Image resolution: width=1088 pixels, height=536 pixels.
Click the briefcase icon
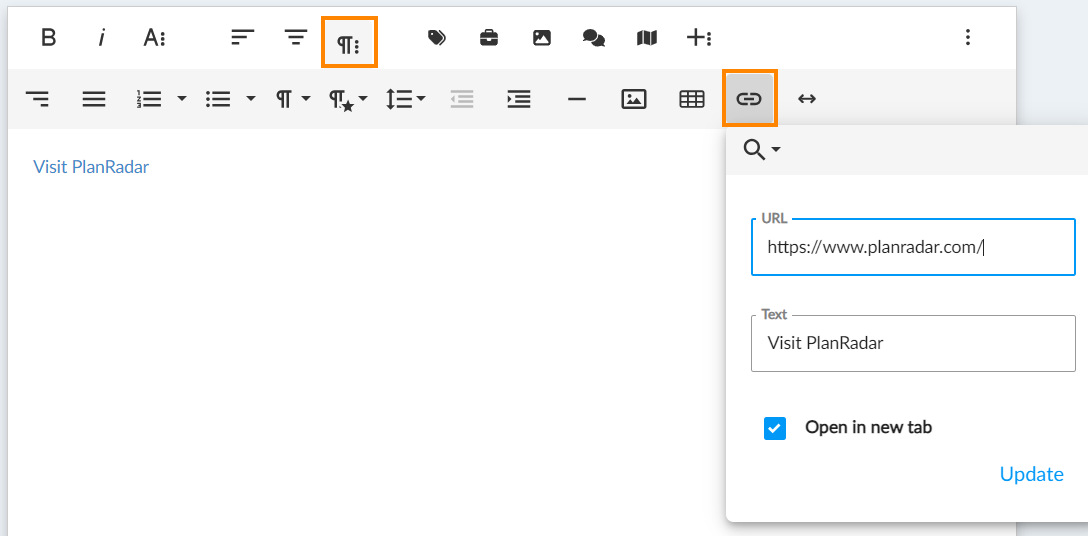coord(489,38)
